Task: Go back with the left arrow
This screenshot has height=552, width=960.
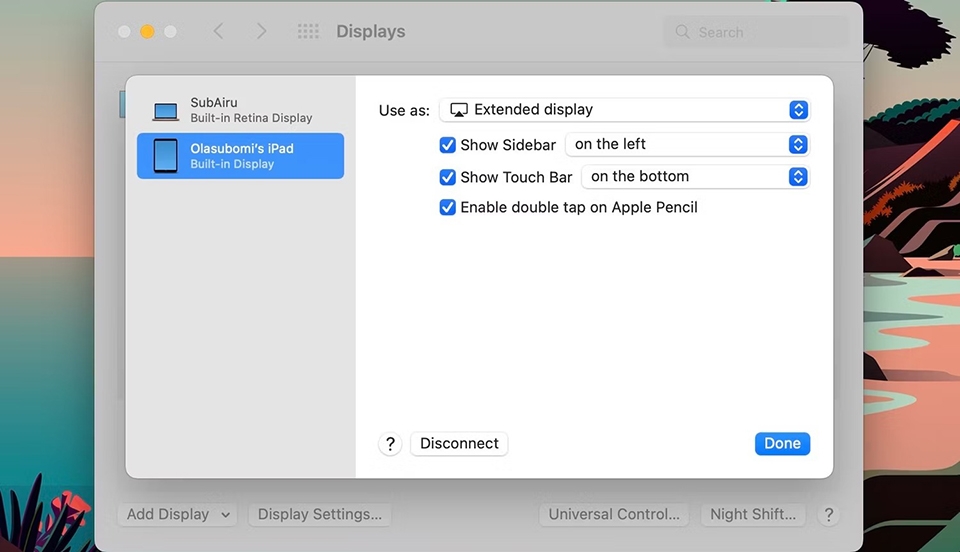Action: coord(219,31)
